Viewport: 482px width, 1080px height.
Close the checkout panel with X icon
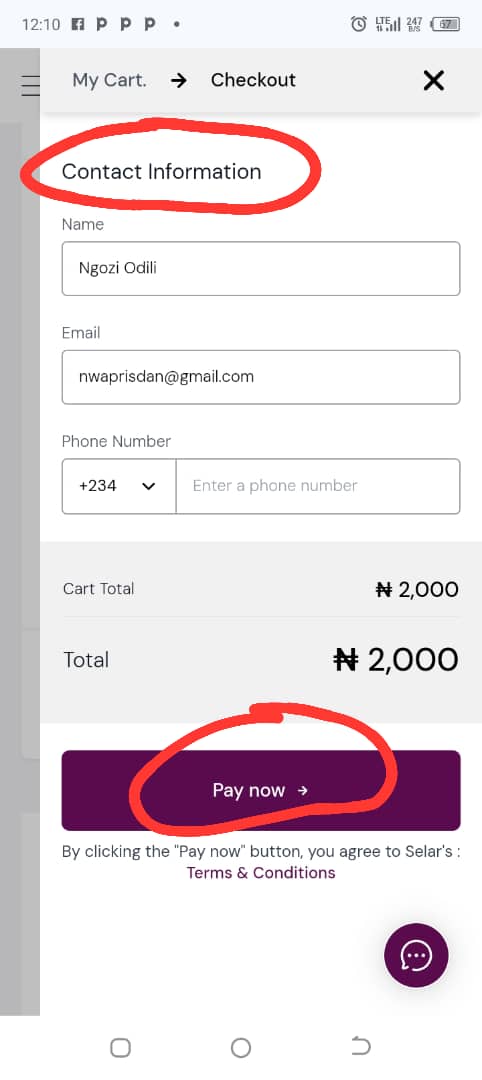[x=433, y=81]
